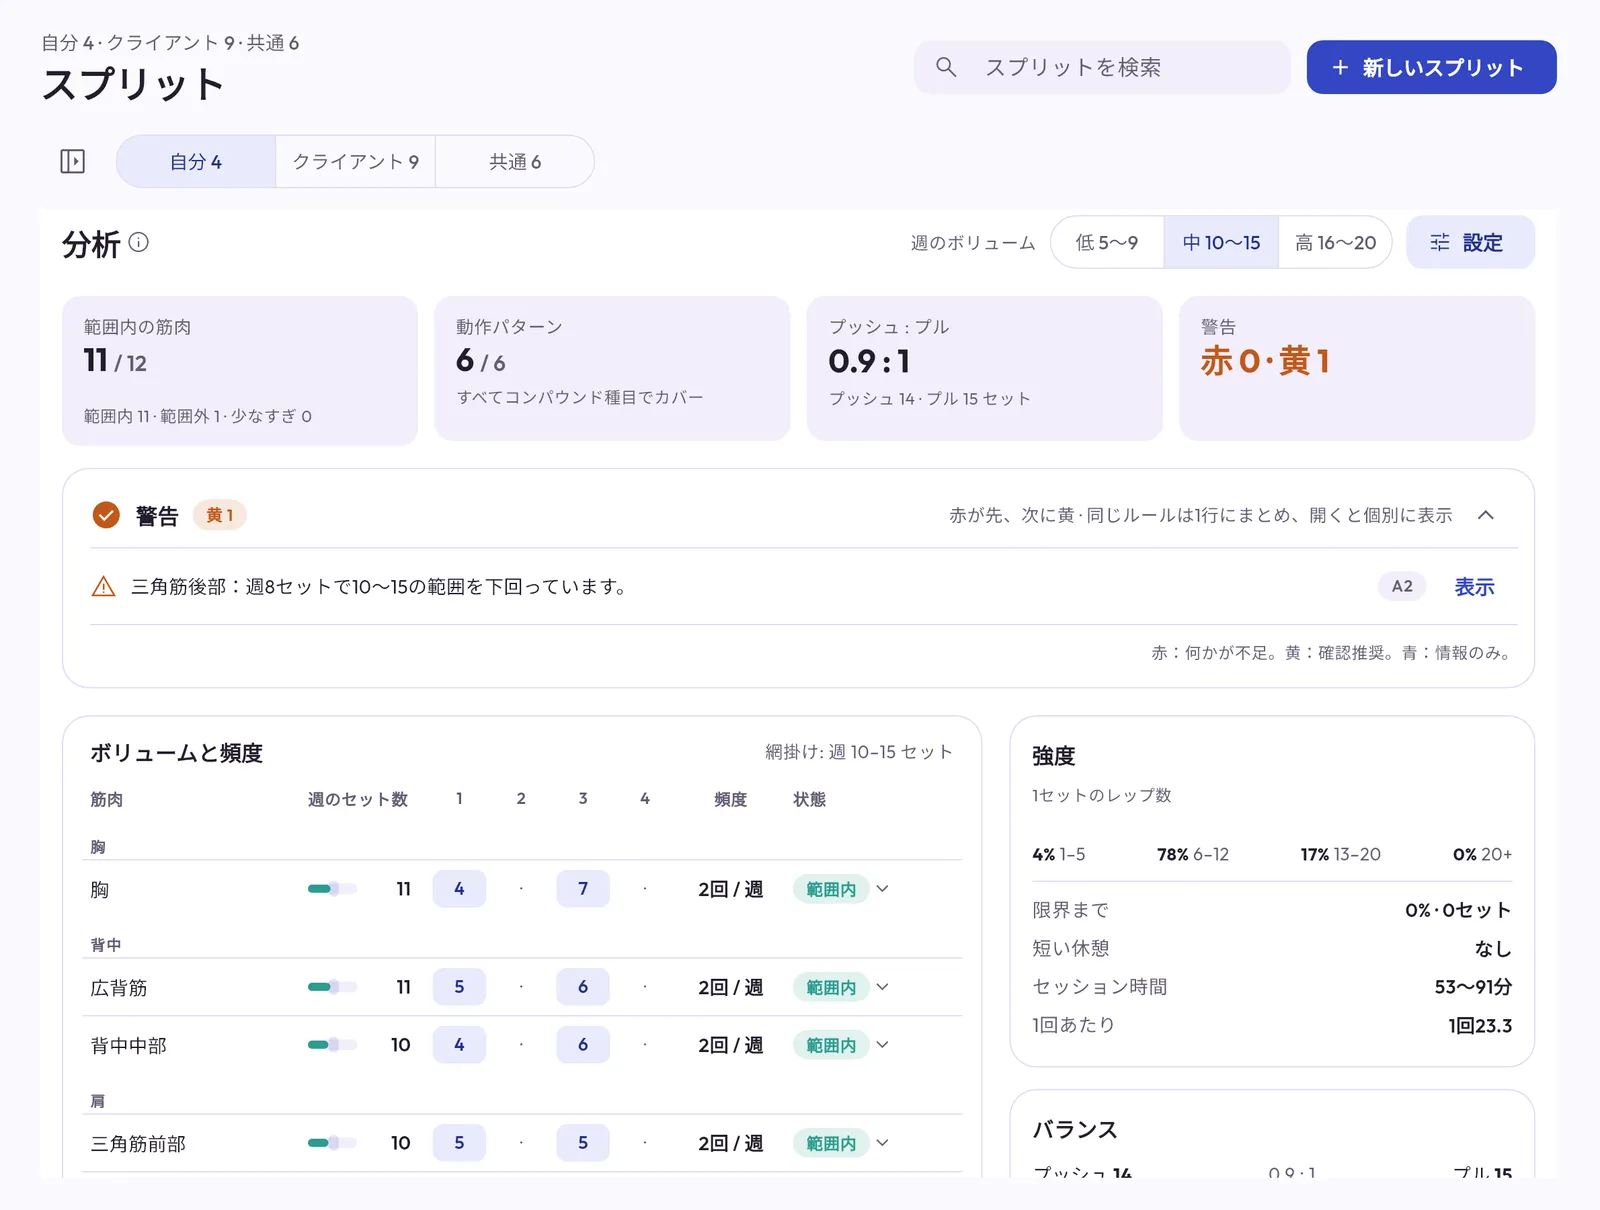1600x1210 pixels.
Task: Click the orange check icon beside 警告
Action: 106,515
